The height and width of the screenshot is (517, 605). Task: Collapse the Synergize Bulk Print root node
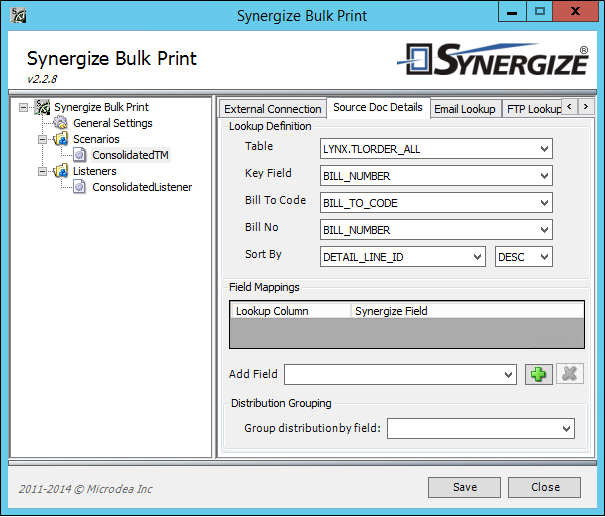coord(24,107)
